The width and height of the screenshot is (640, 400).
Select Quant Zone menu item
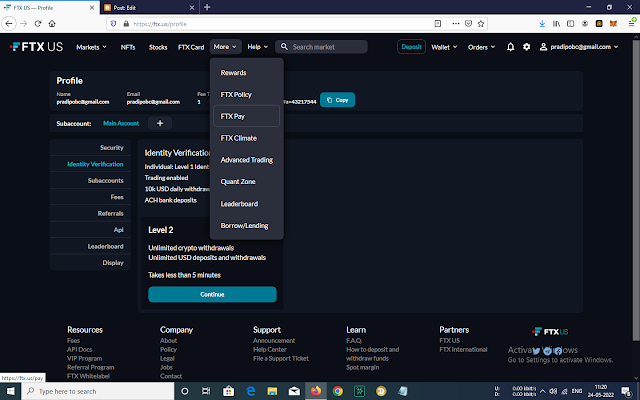(x=247, y=182)
